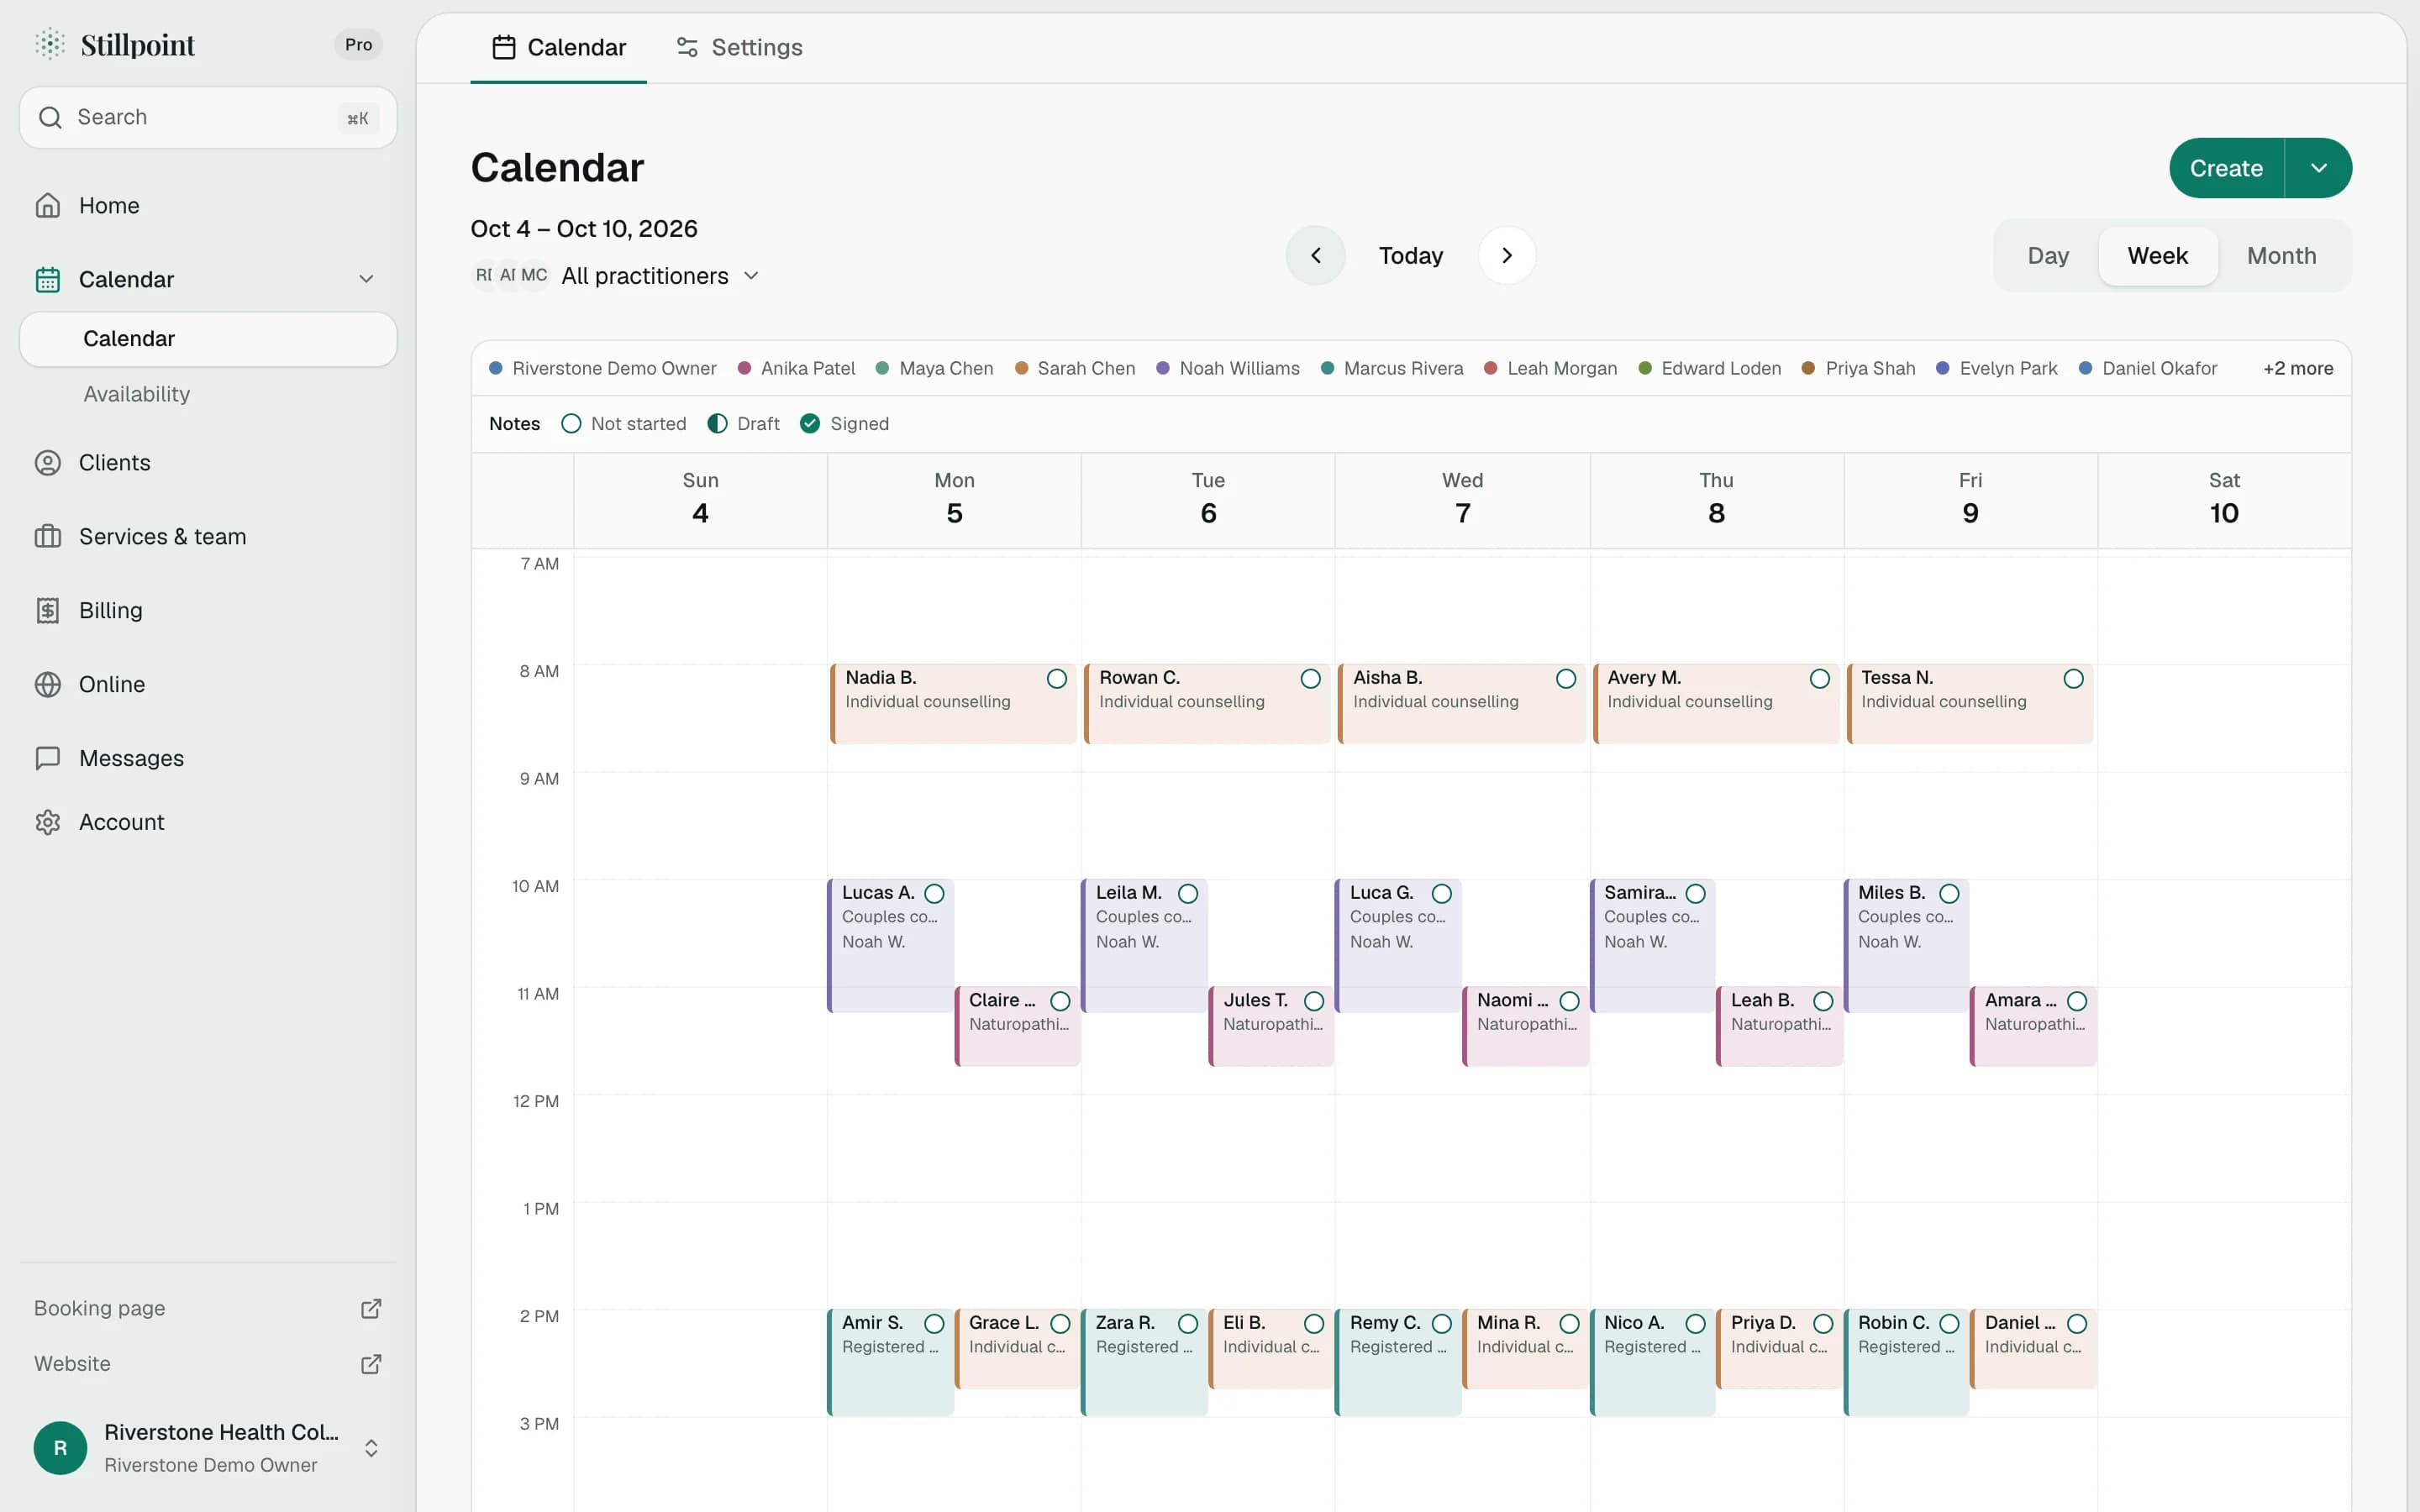Toggle note status circle on Jules T. appointment
2420x1512 pixels.
coord(1314,1001)
